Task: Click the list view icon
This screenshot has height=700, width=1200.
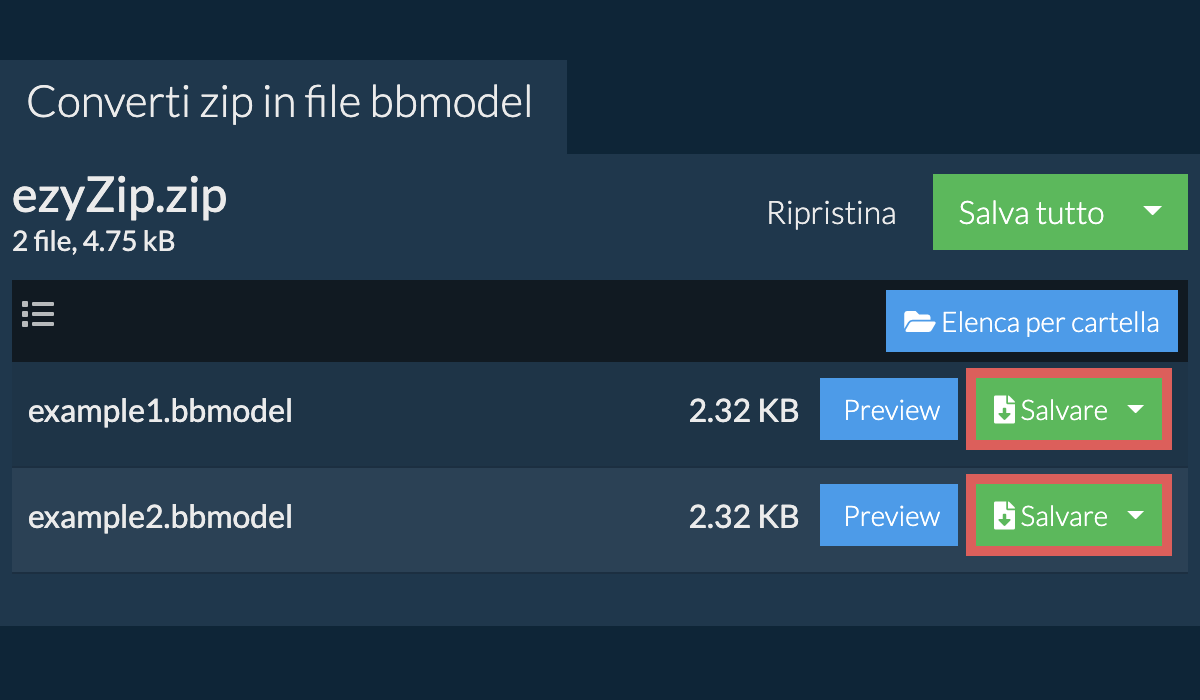Action: pos(38,315)
